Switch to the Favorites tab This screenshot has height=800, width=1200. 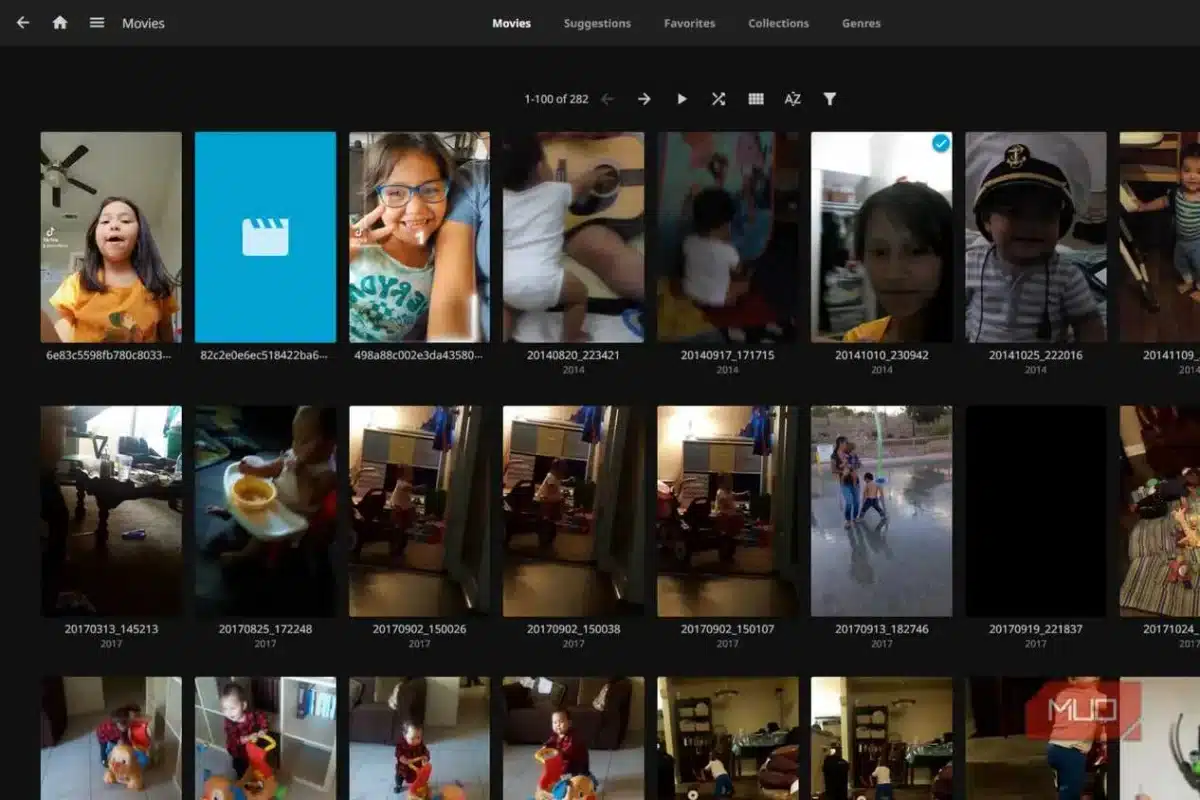click(690, 23)
